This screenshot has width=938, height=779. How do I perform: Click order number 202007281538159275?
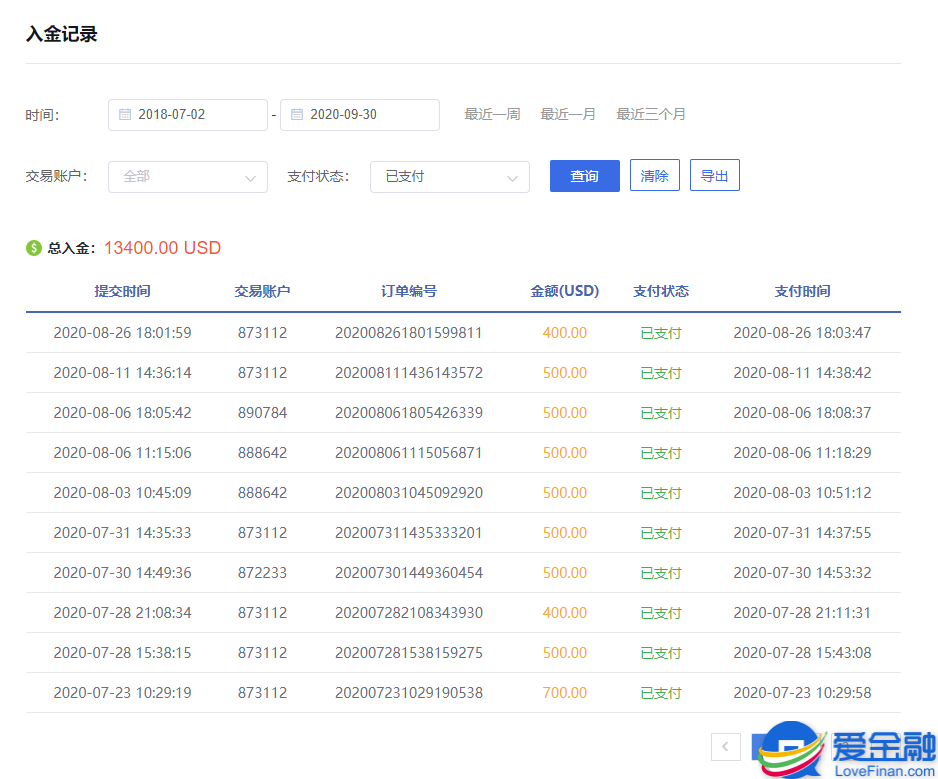point(409,653)
